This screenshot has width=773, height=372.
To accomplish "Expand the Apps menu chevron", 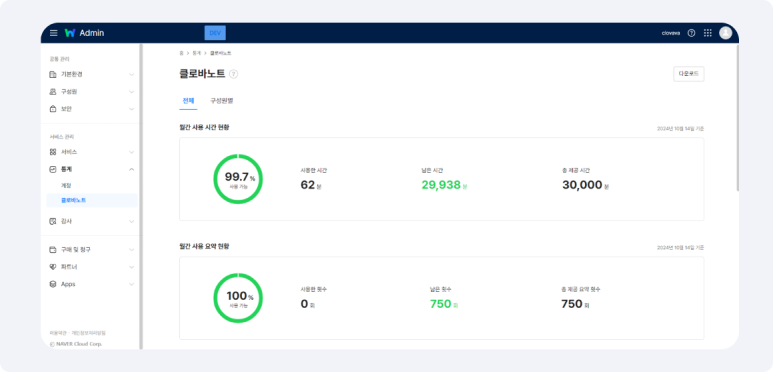I will coord(132,284).
